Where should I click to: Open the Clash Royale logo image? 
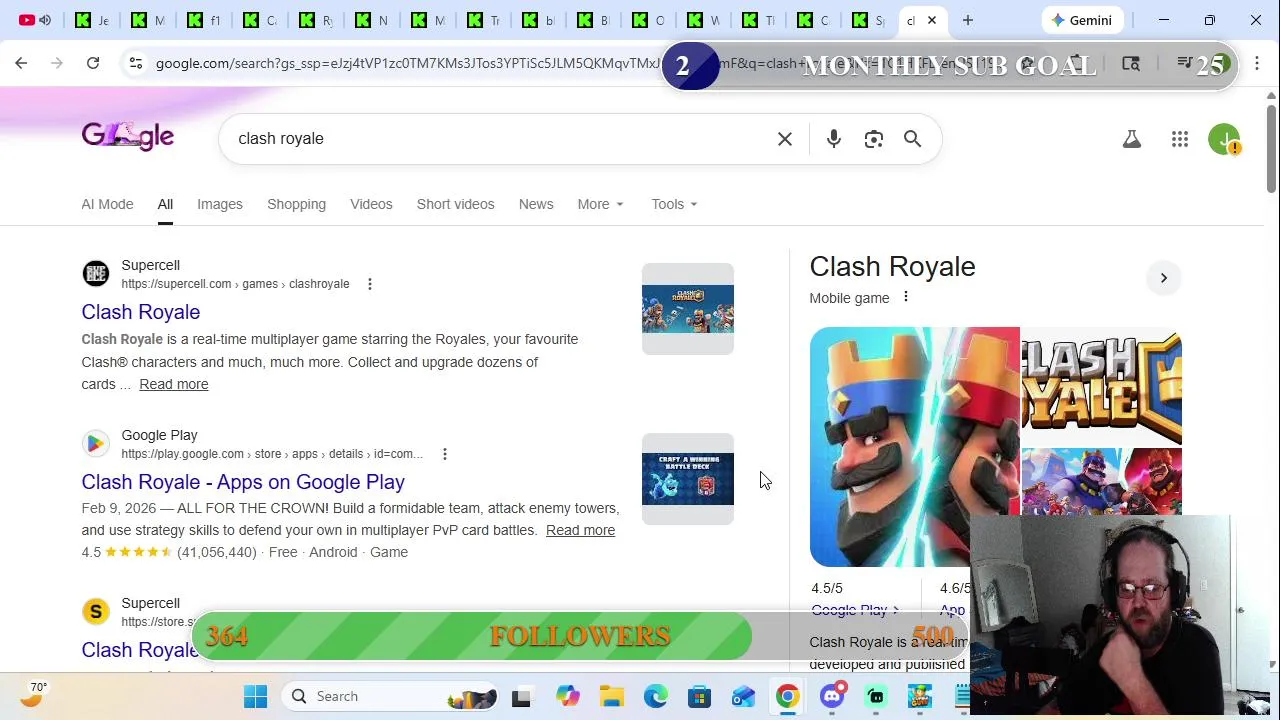(1102, 385)
